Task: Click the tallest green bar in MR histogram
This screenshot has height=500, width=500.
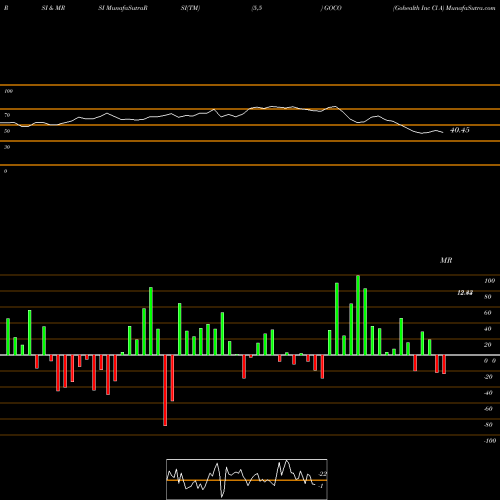Action: click(358, 315)
